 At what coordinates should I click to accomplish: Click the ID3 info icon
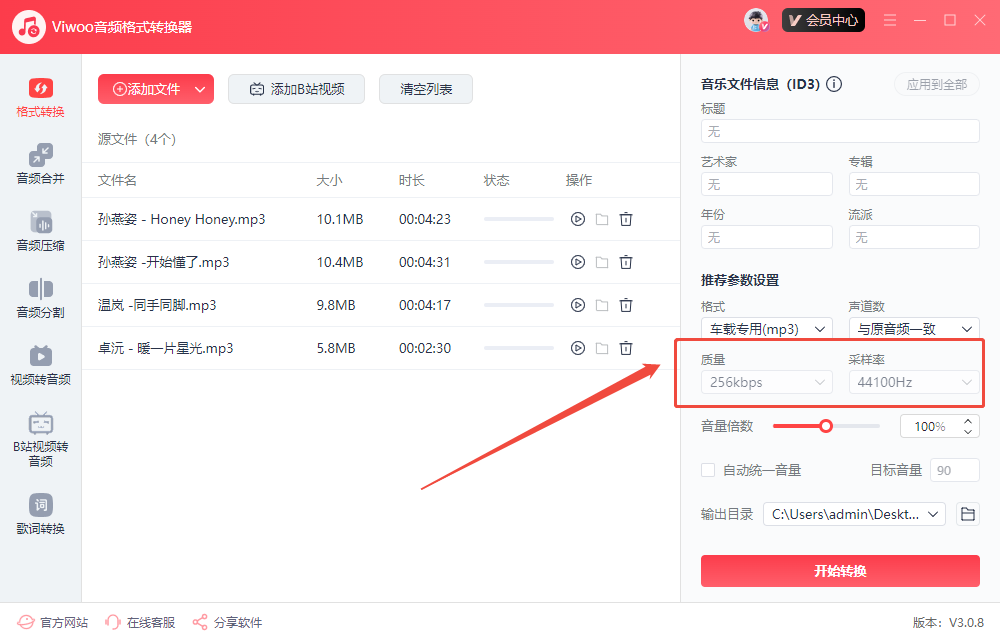click(834, 85)
